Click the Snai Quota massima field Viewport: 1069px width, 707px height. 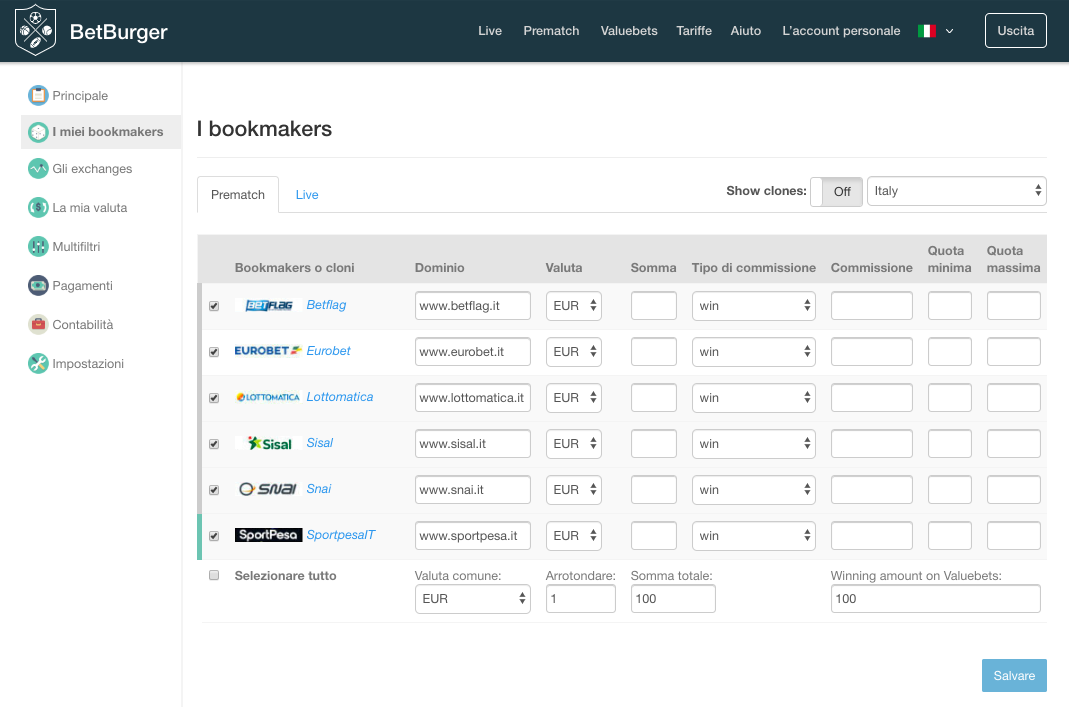[1013, 490]
